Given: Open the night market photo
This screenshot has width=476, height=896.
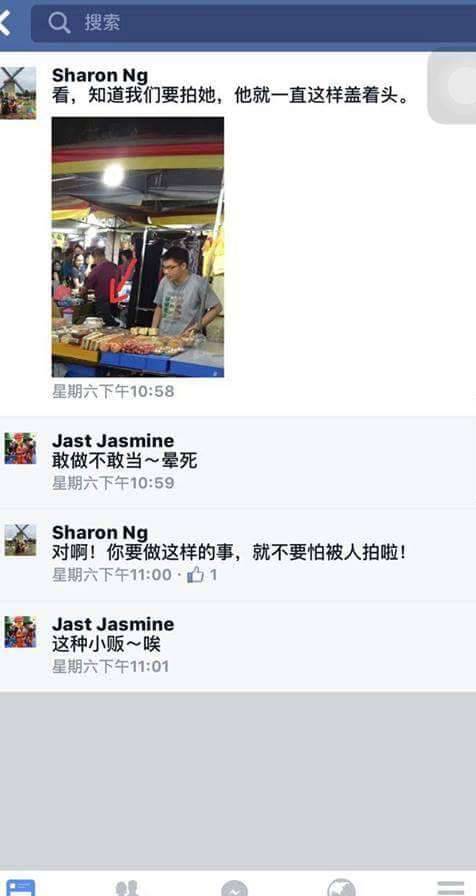Looking at the screenshot, I should [138, 247].
